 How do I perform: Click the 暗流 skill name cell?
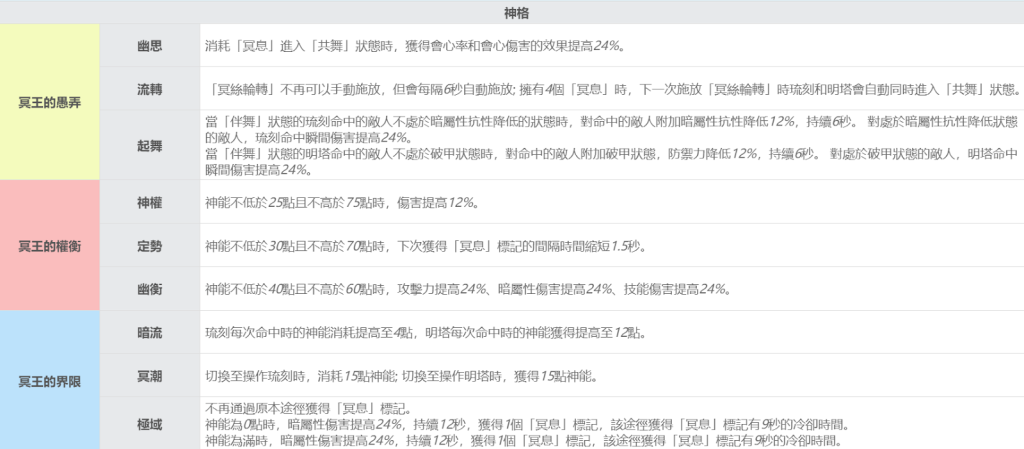point(150,332)
